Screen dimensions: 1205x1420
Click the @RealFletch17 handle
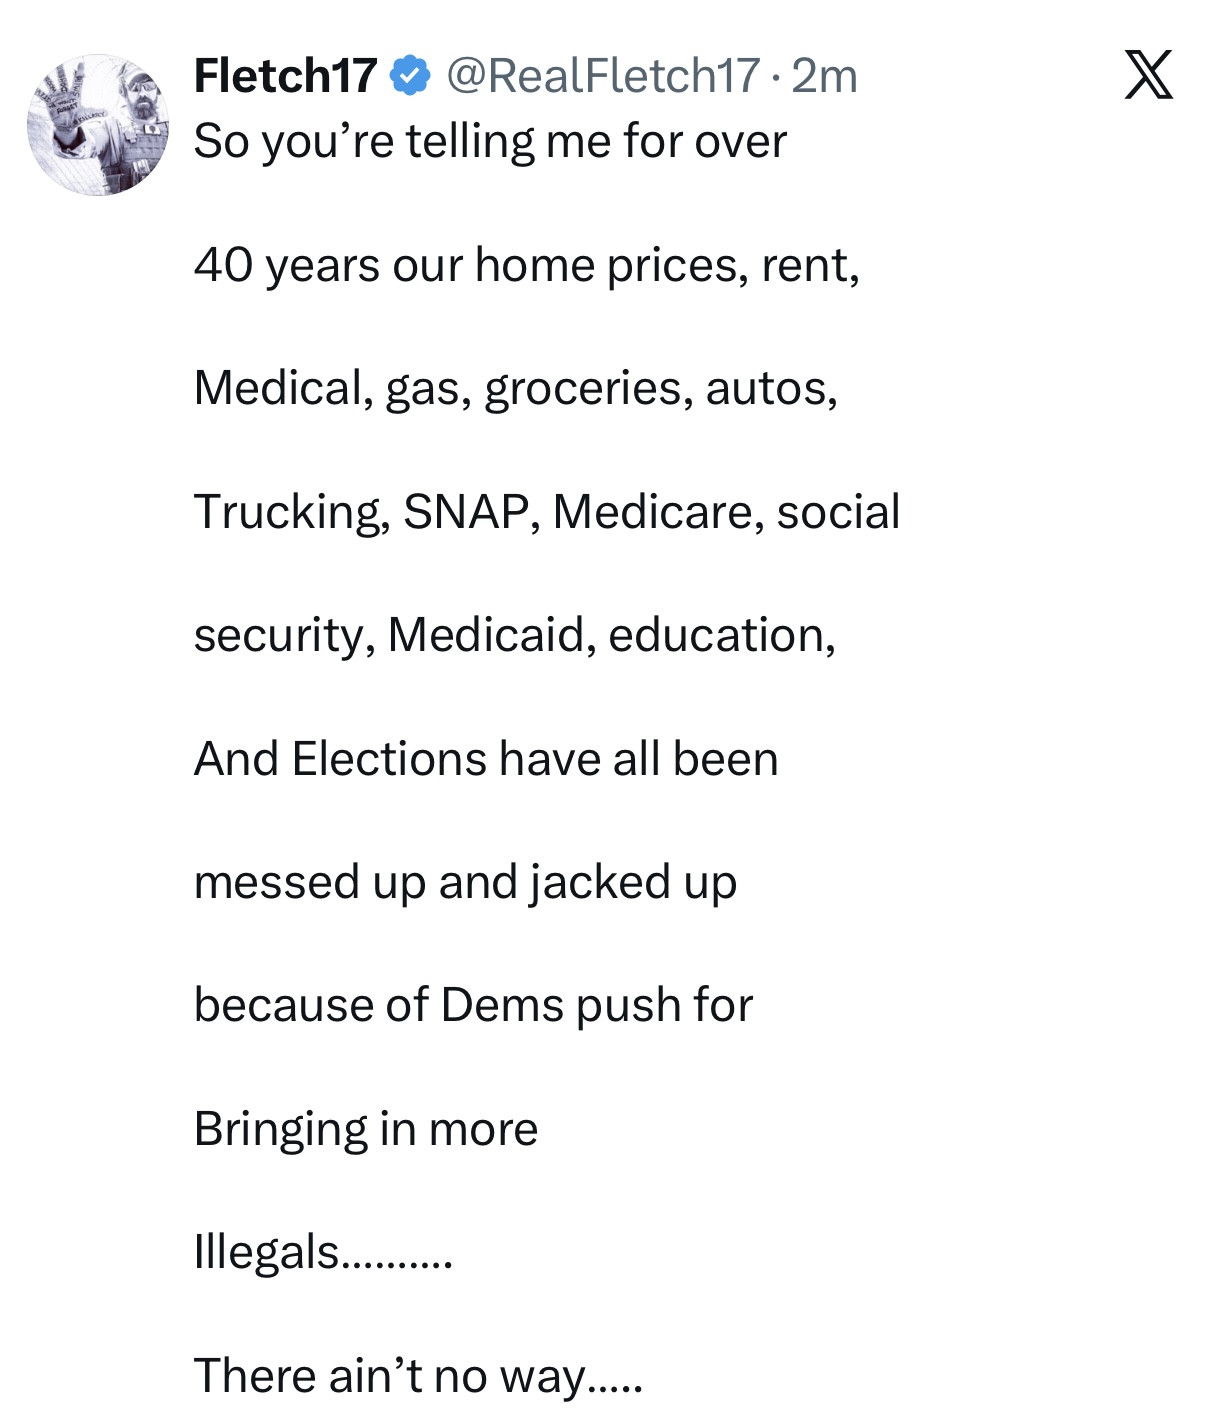[x=603, y=76]
